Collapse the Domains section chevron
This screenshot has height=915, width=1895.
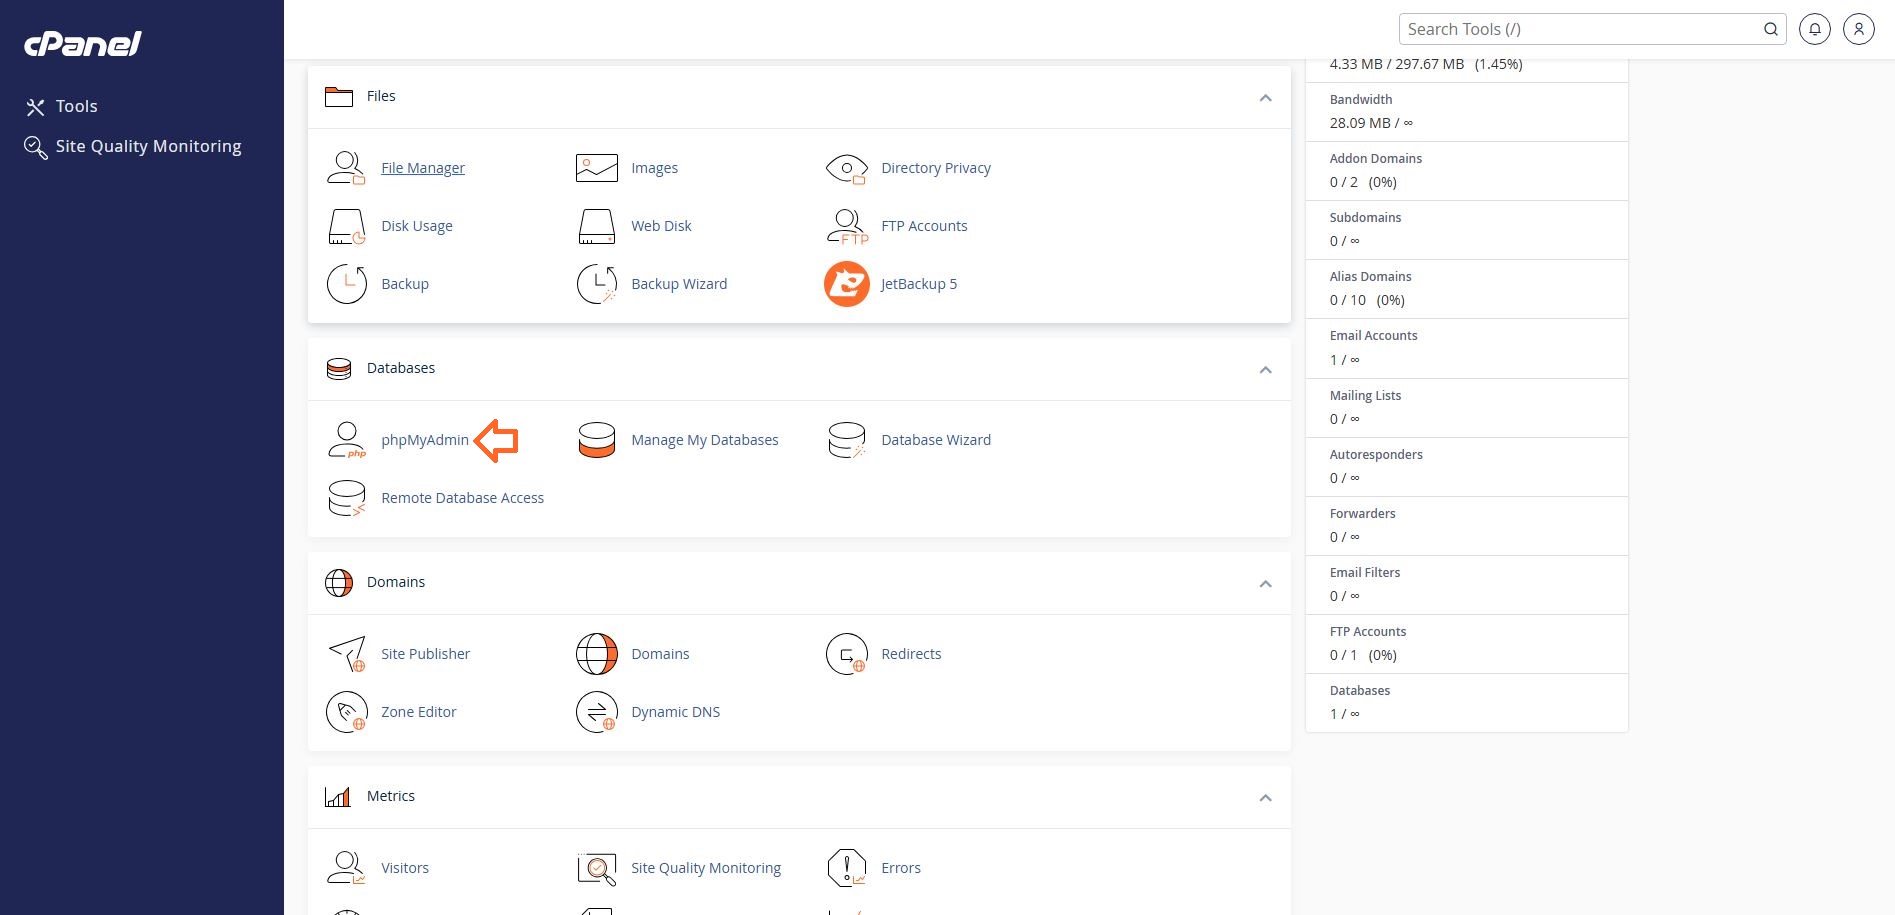pos(1265,584)
